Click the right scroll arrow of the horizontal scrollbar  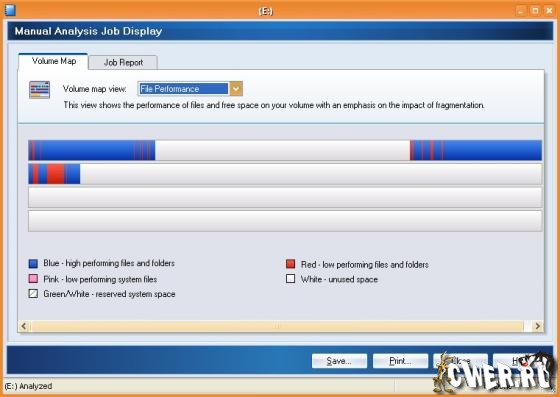point(538,326)
